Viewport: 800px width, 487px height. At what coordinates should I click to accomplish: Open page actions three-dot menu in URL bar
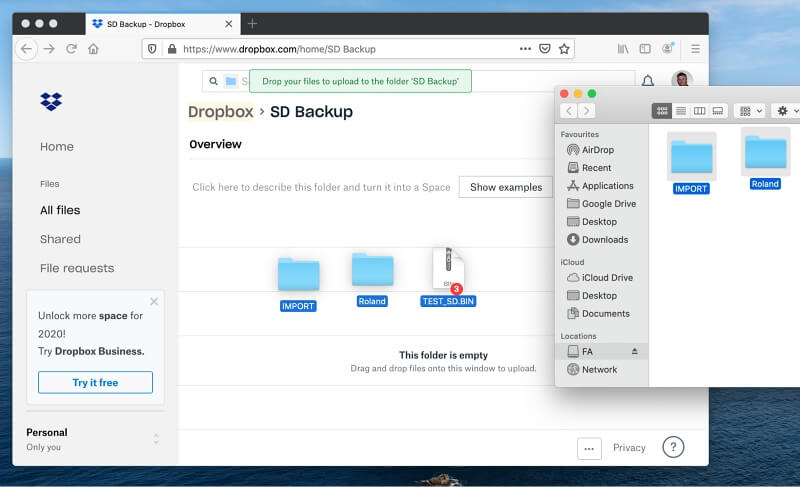[526, 49]
